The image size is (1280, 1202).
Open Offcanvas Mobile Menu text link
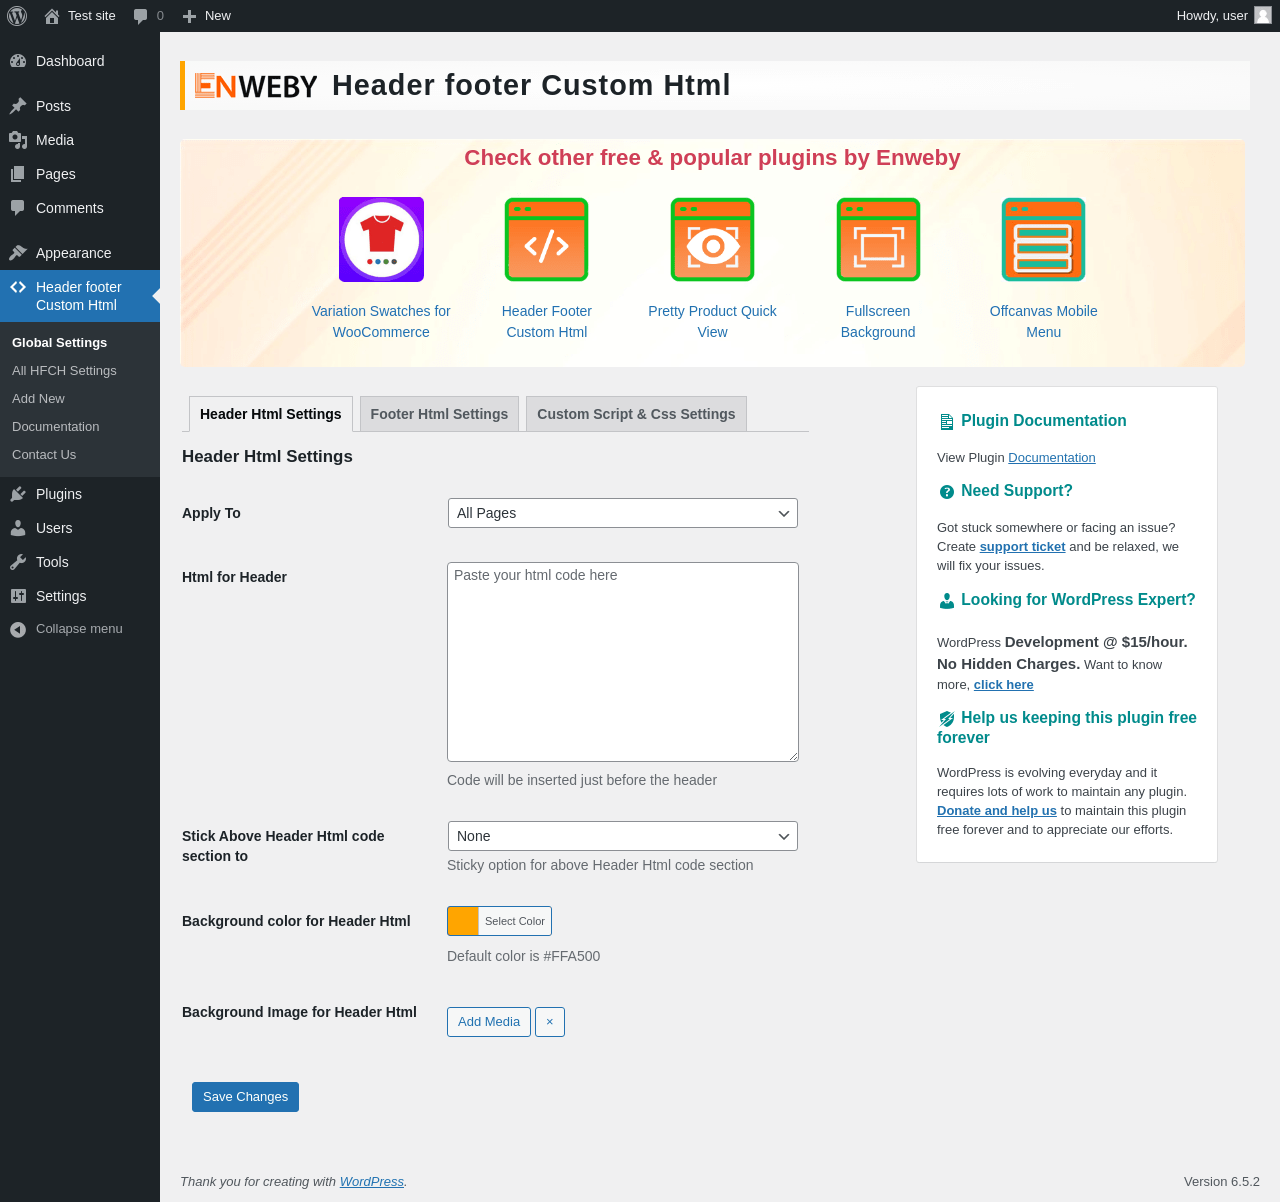tap(1044, 322)
